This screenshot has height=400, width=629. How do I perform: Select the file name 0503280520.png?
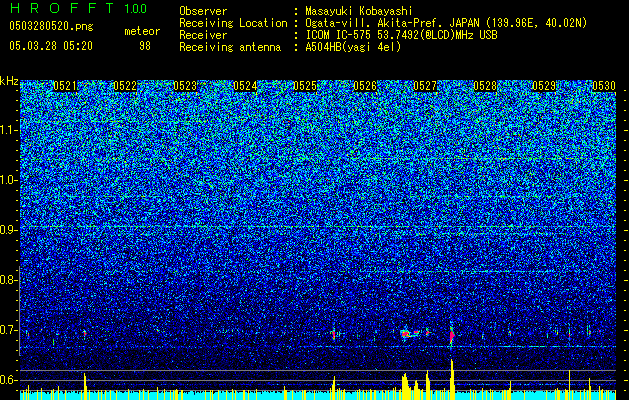coord(51,26)
